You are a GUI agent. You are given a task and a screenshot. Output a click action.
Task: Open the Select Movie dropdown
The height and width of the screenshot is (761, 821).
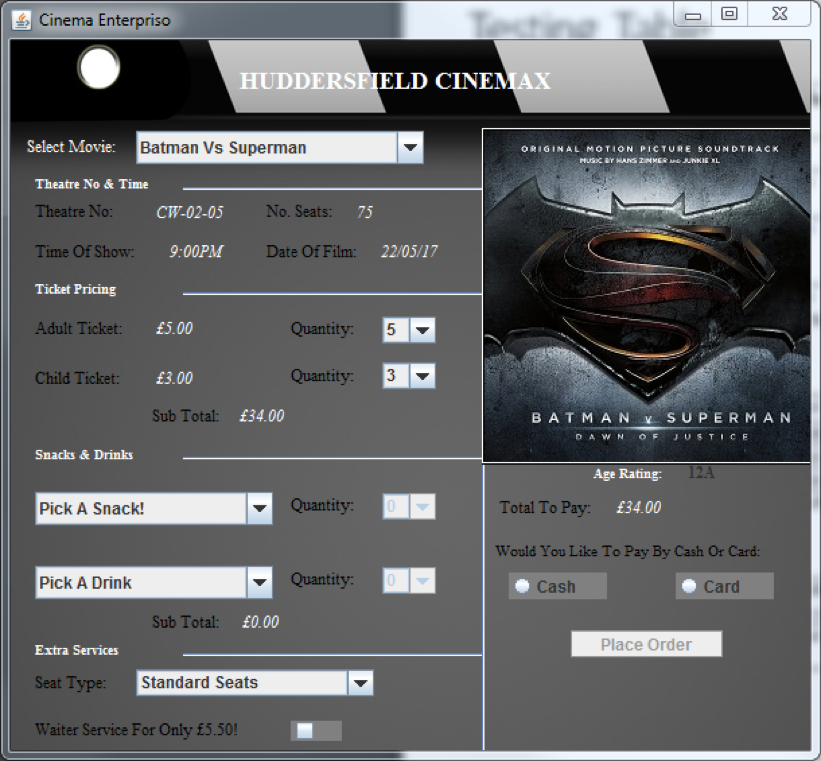pyautogui.click(x=280, y=148)
